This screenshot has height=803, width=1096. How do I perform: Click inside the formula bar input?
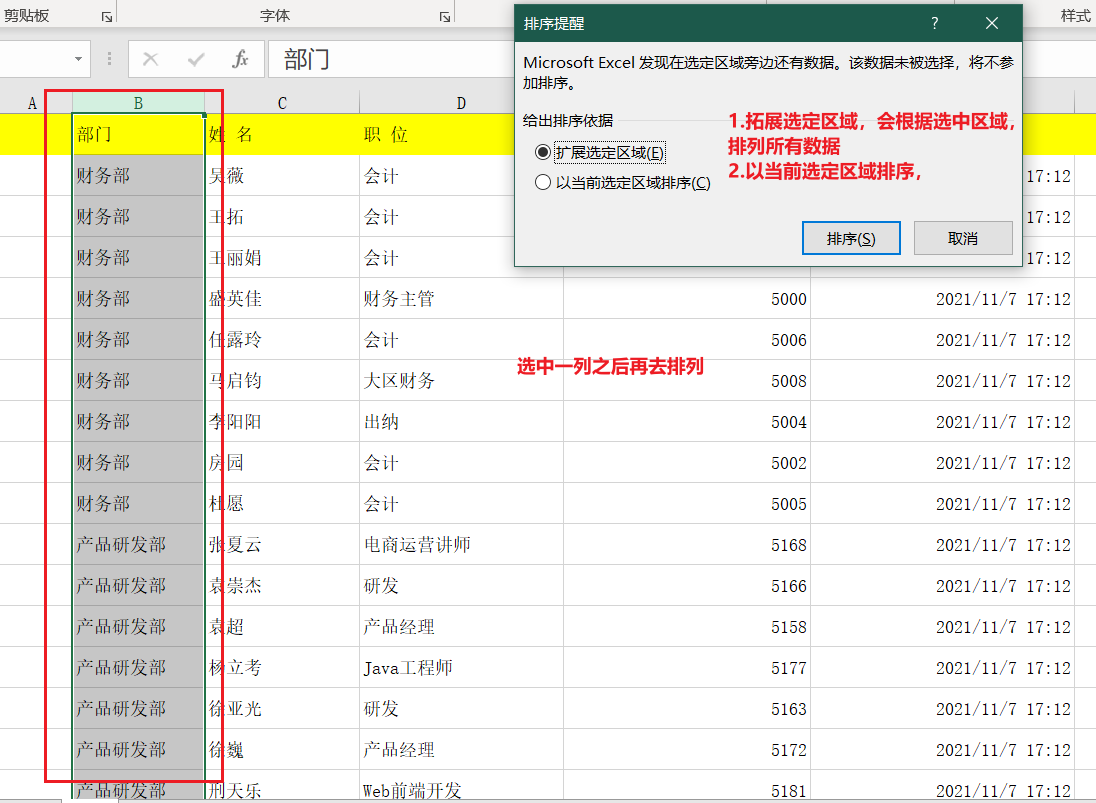391,59
